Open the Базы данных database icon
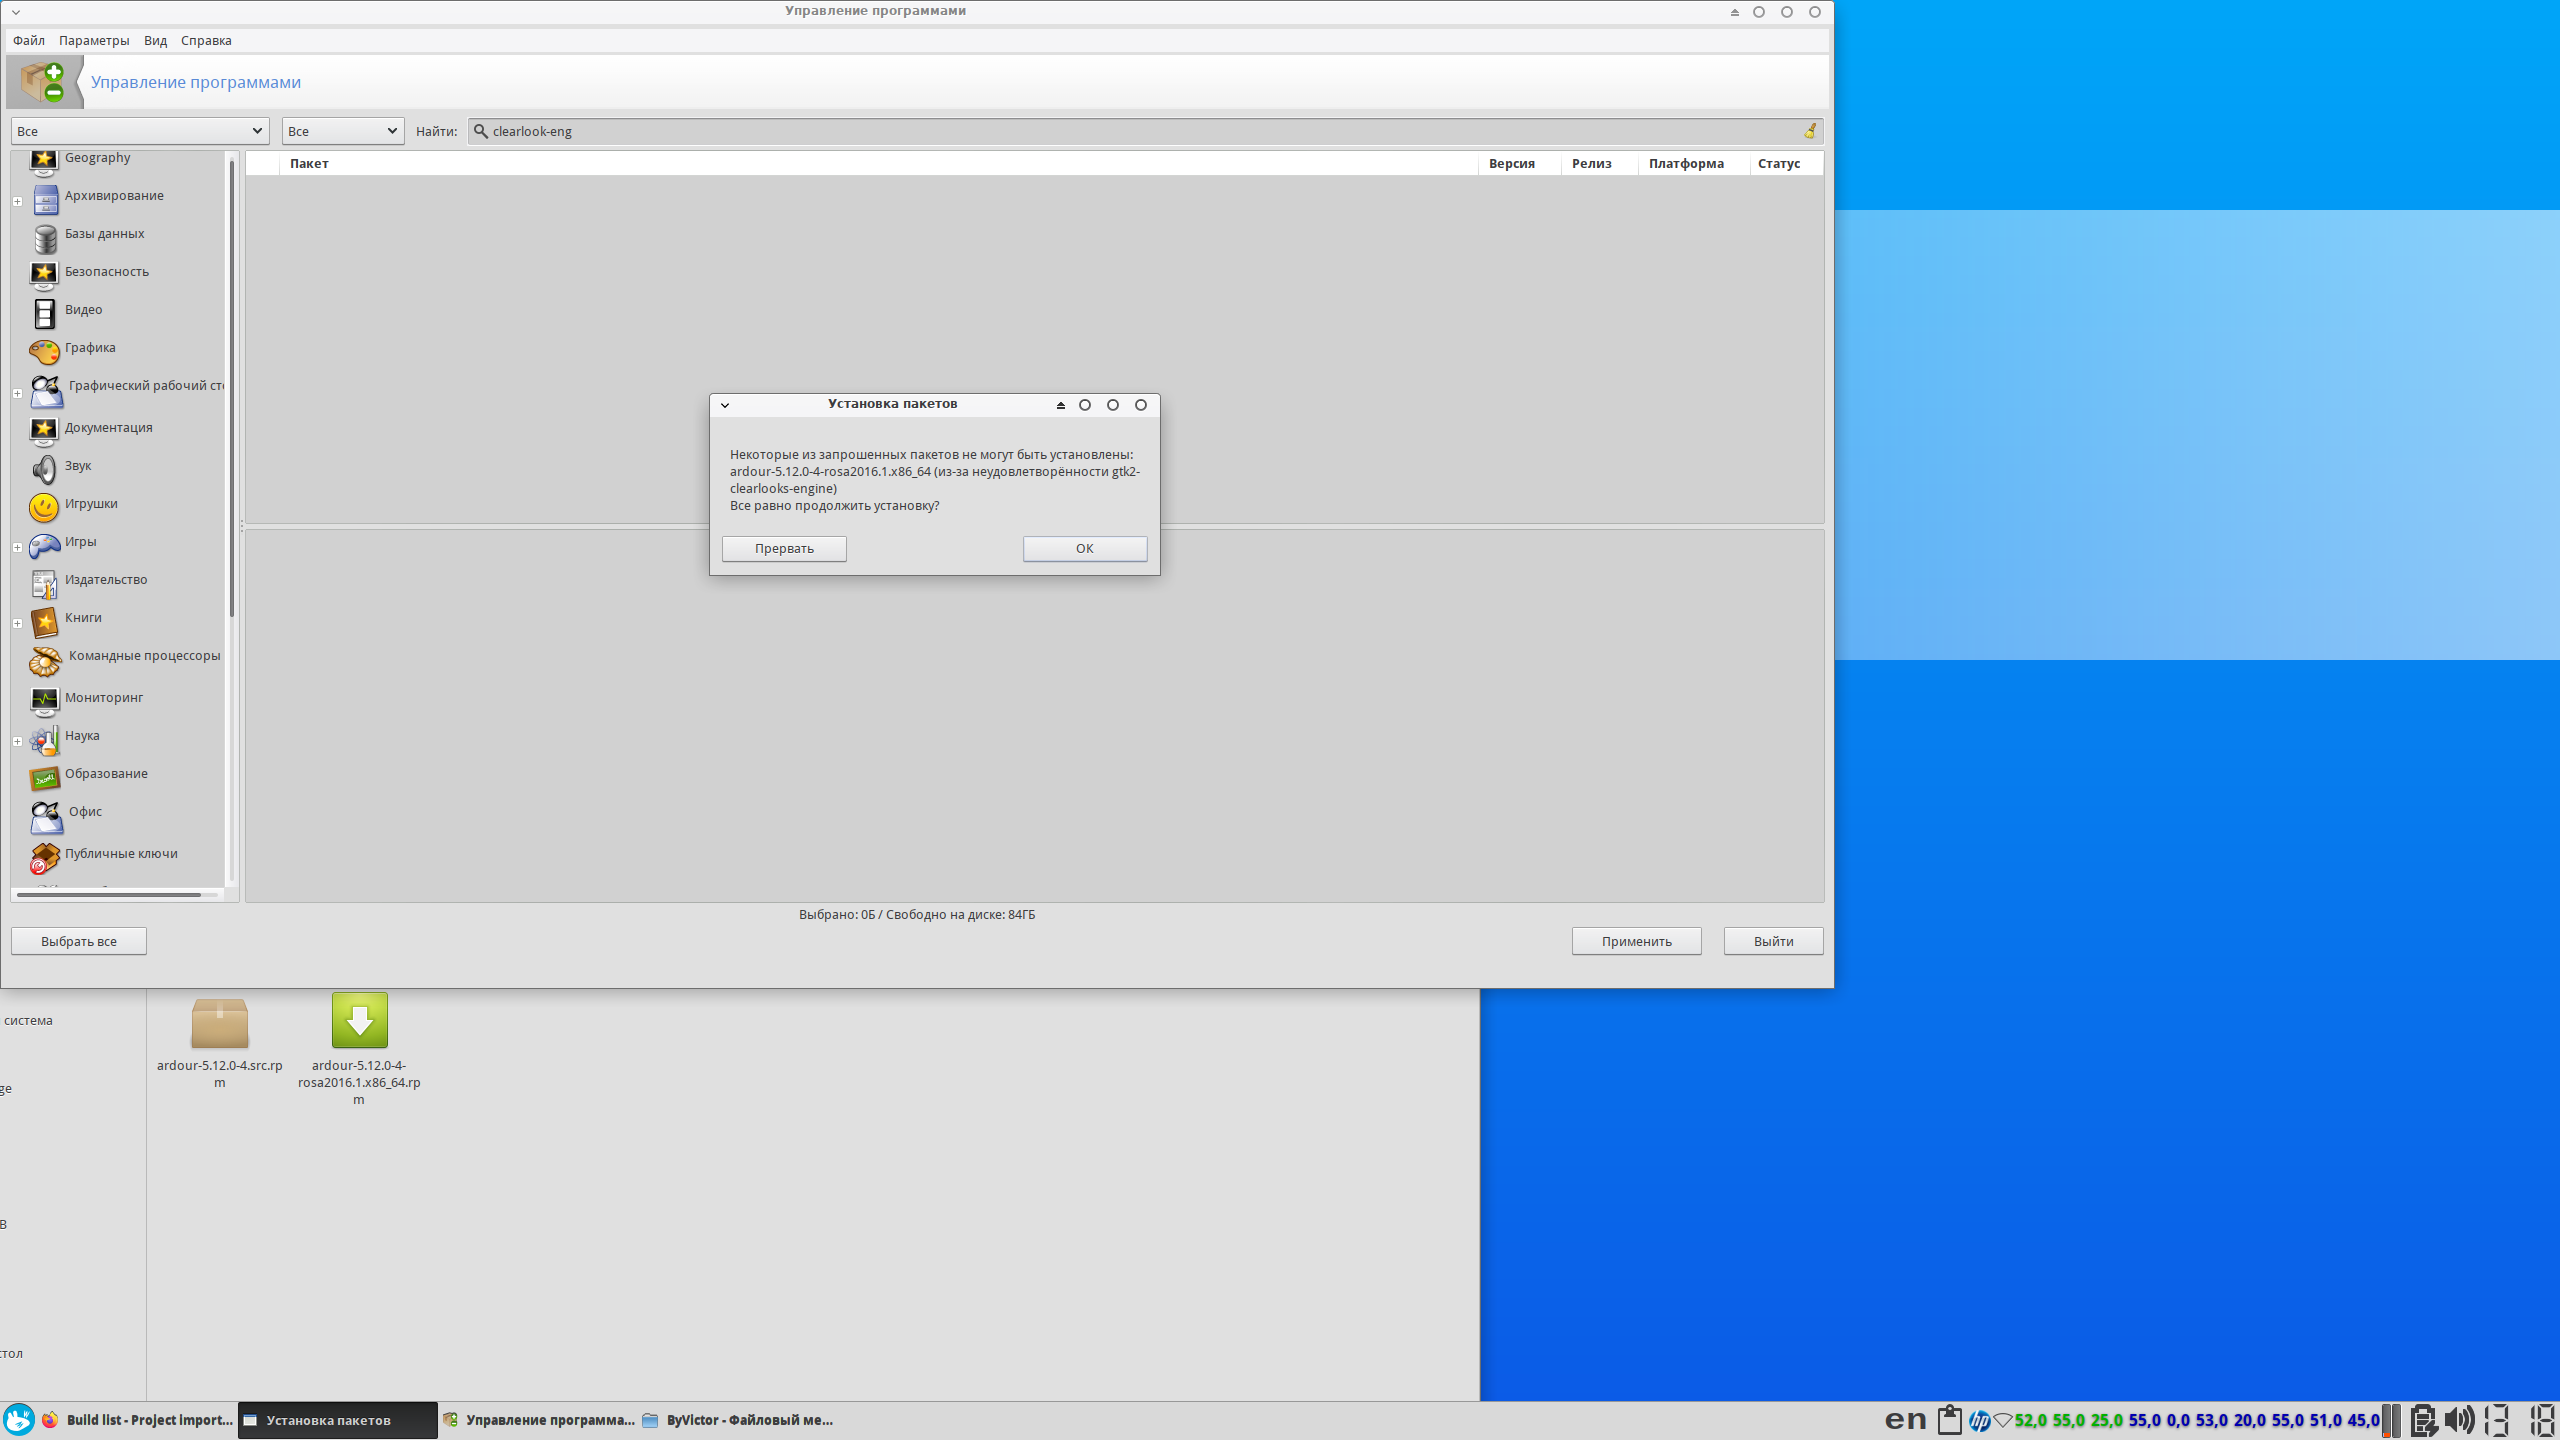 (x=44, y=237)
